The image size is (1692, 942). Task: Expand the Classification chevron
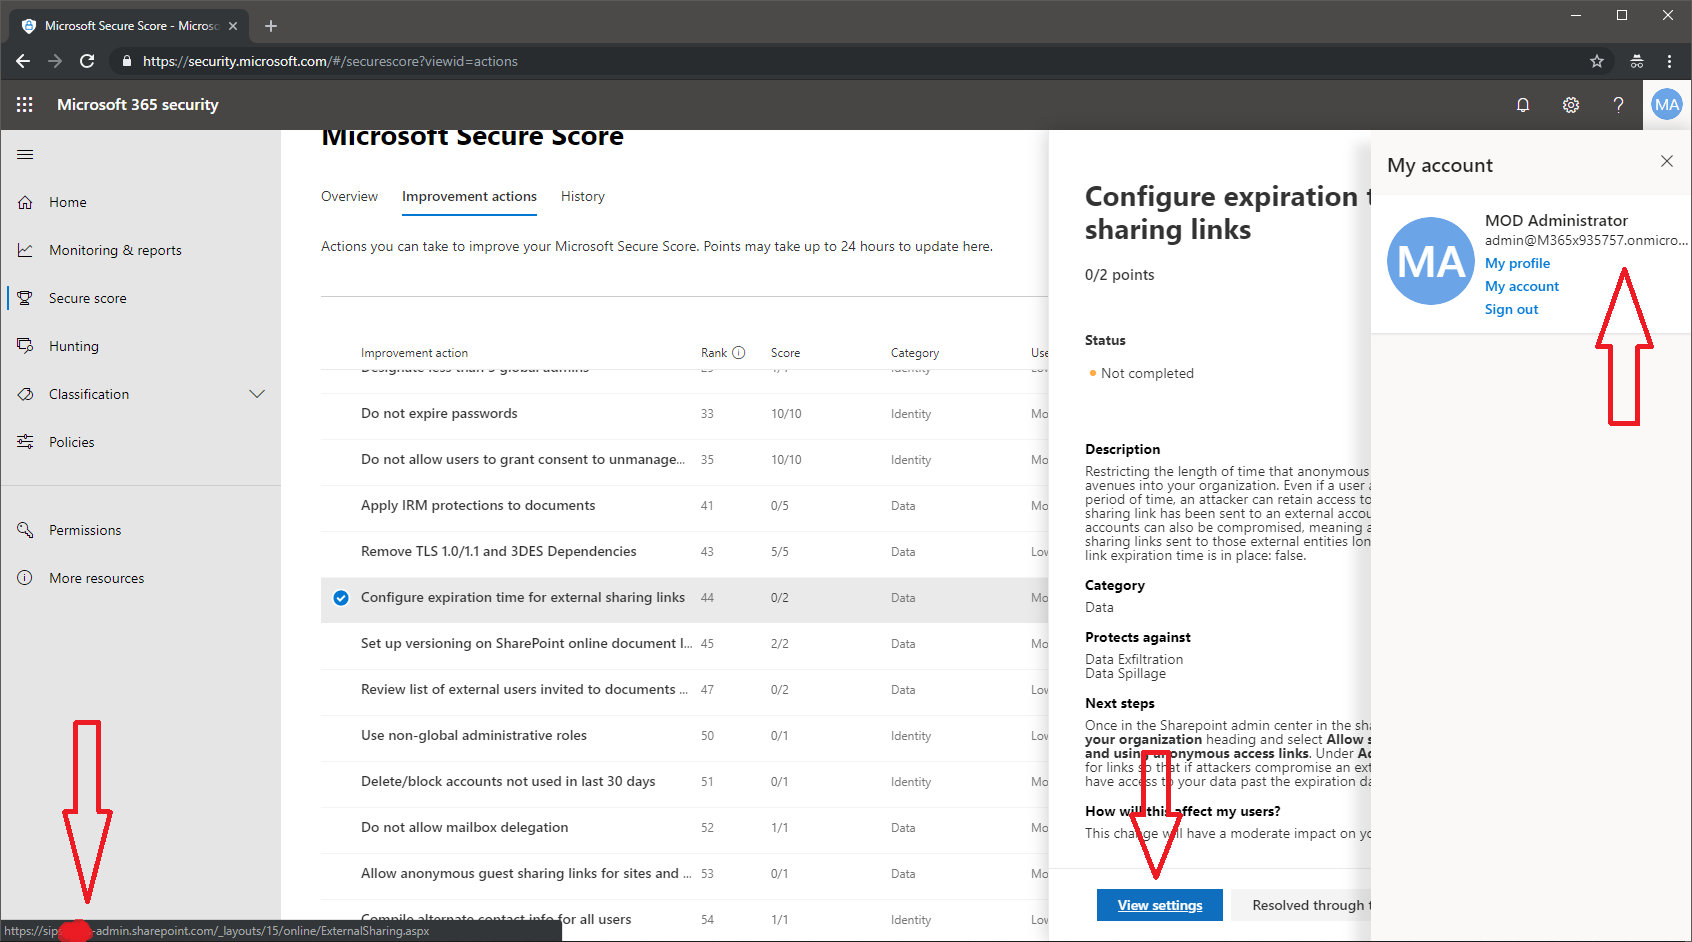257,394
